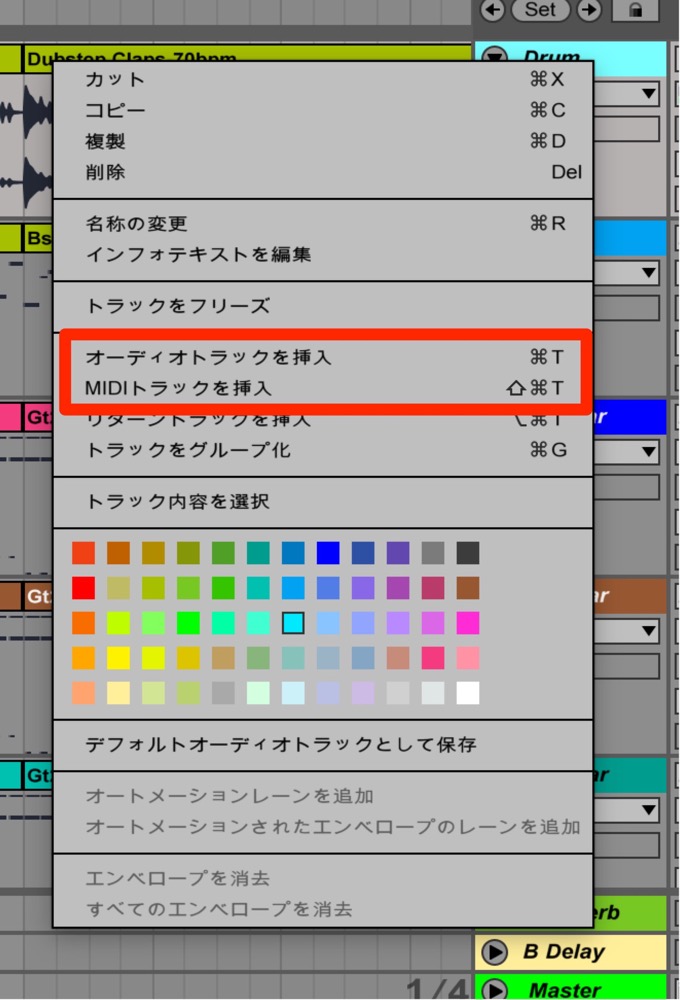Image resolution: width=680 pixels, height=1000 pixels.
Task: Choose カット from the context menu
Action: coord(323,79)
